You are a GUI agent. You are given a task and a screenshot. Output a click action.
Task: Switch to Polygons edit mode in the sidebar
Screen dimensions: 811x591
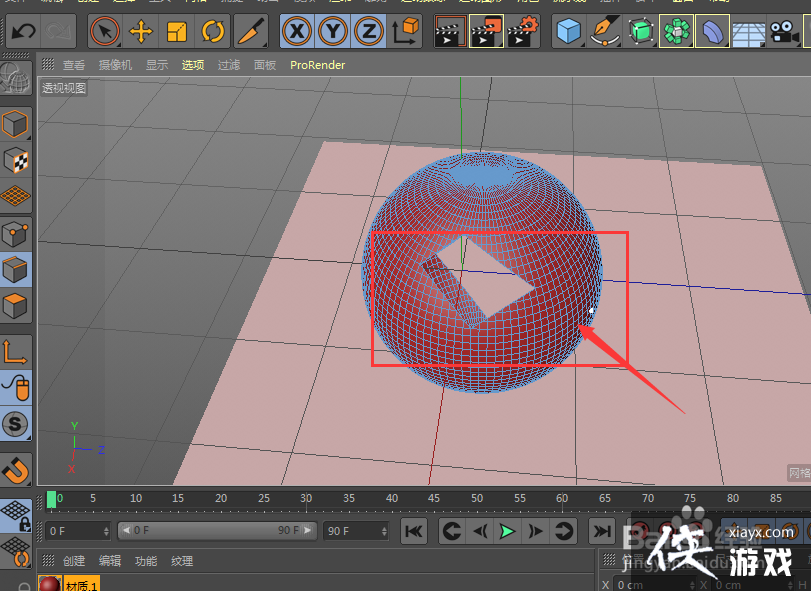click(16, 306)
